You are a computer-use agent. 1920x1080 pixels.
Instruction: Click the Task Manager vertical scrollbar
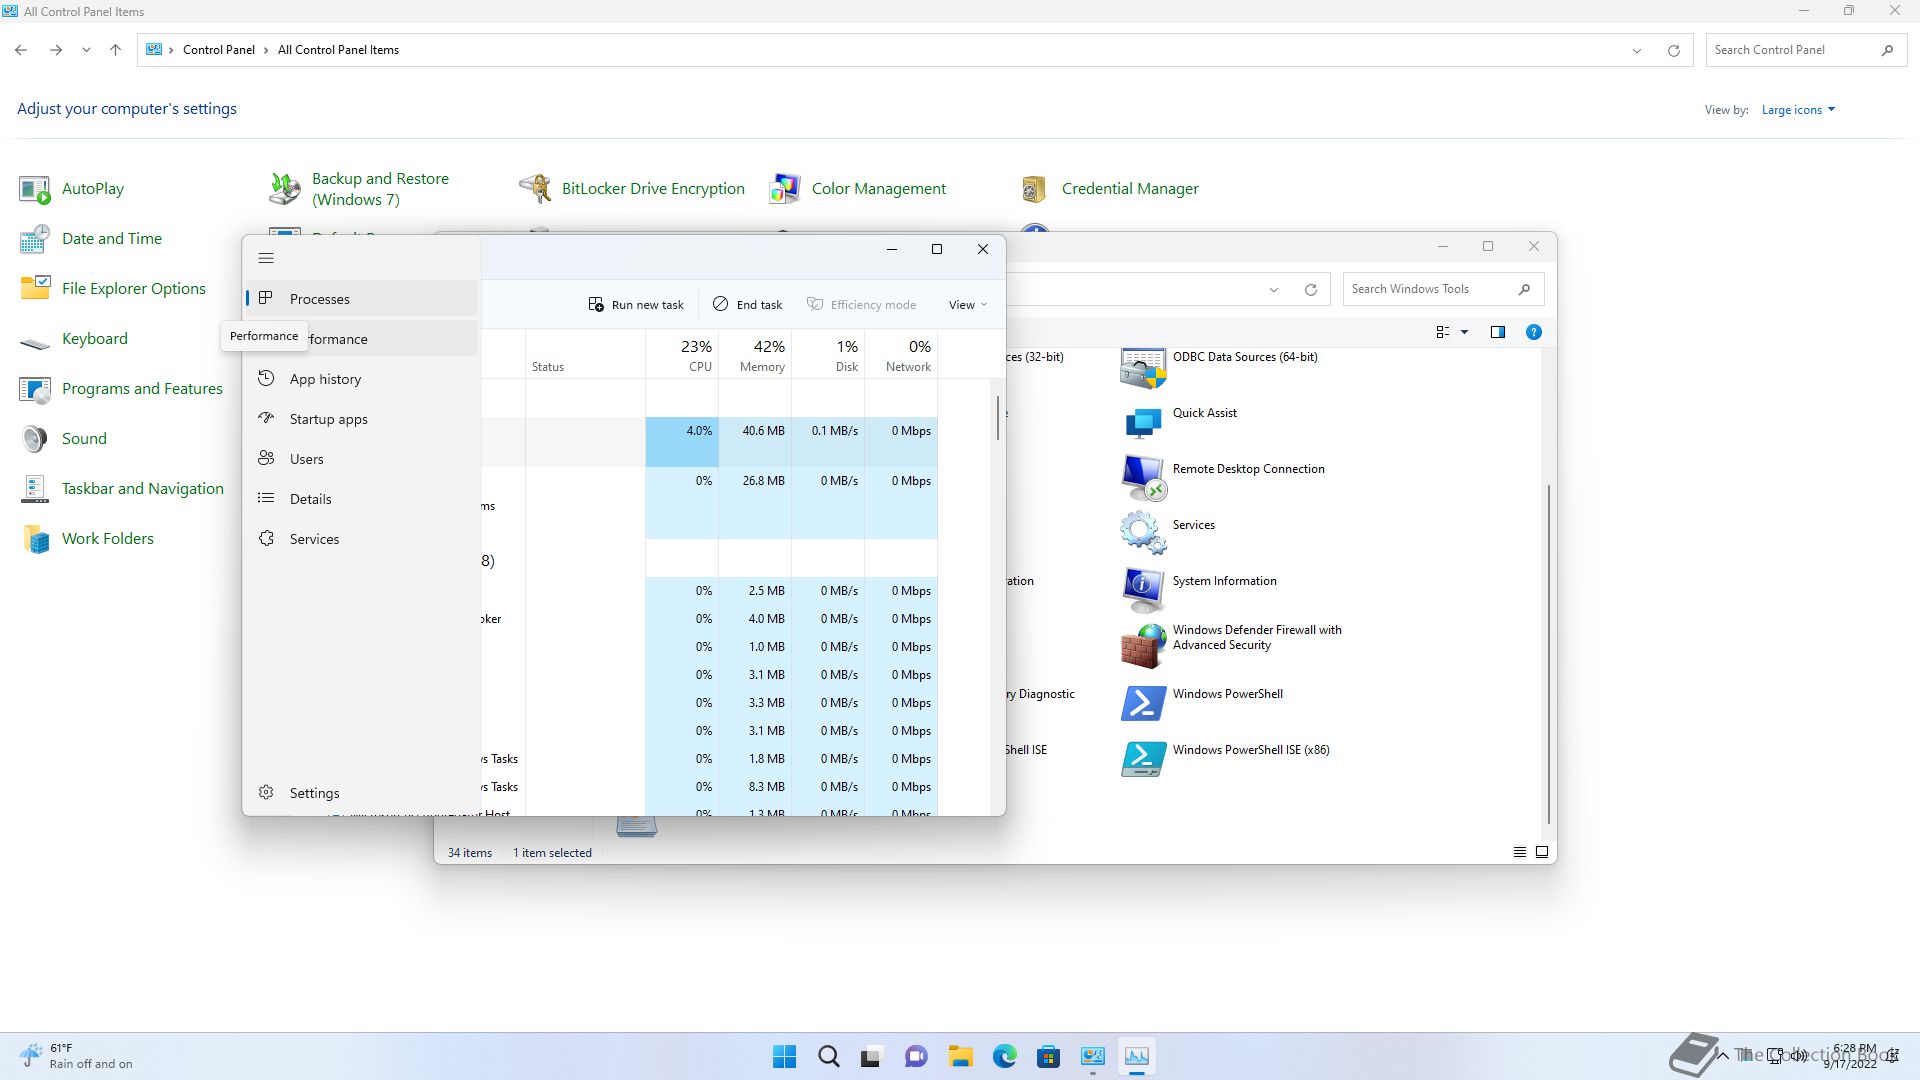[x=997, y=418]
